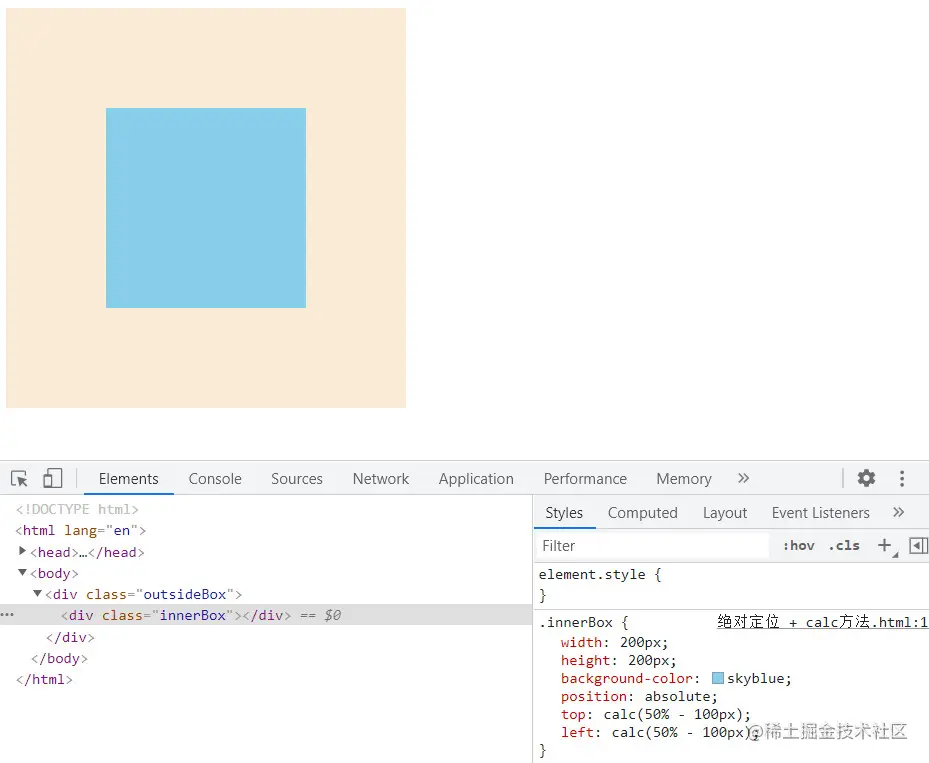Select the innerBox div row
Screen dimensions: 929x763
266,615
